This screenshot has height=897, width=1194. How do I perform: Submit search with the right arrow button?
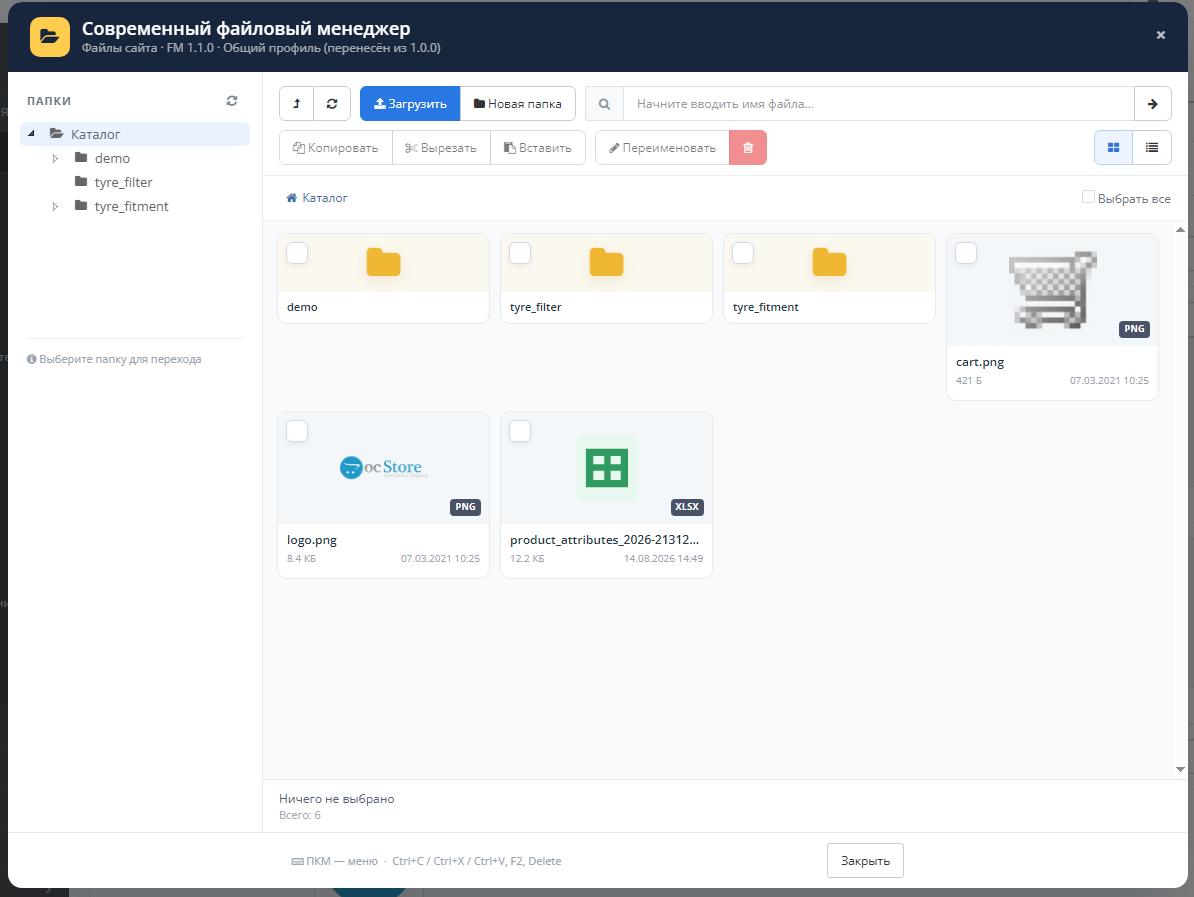coord(1152,104)
